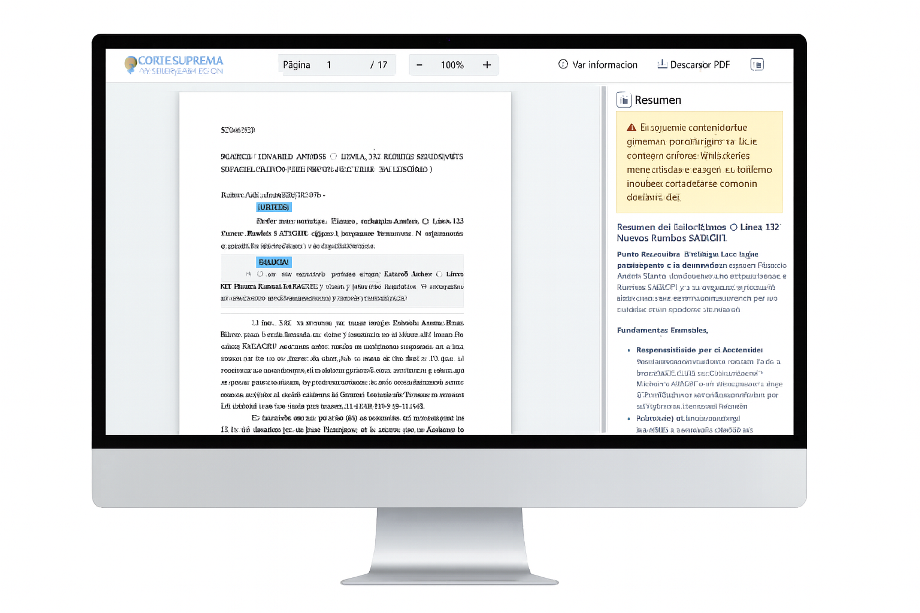Click the Fundamentas section heading

click(662, 330)
